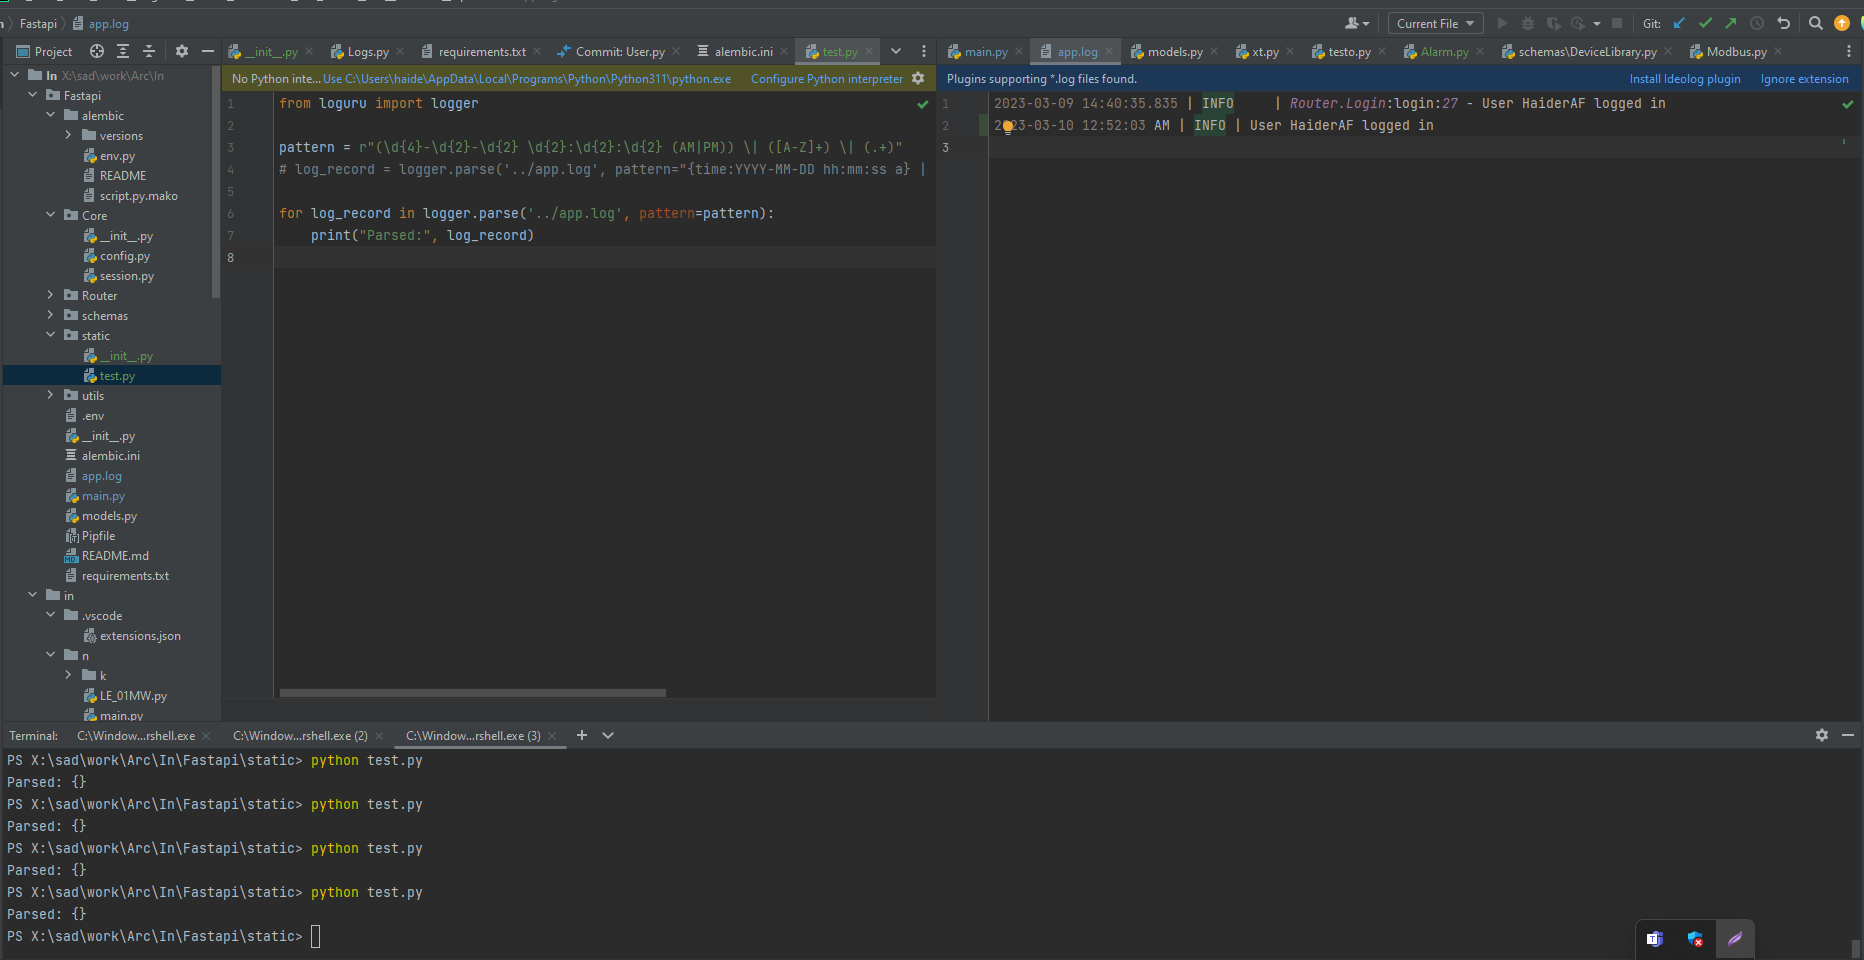Select session.py in project tree
Screen dimensions: 1864x960
[126, 275]
